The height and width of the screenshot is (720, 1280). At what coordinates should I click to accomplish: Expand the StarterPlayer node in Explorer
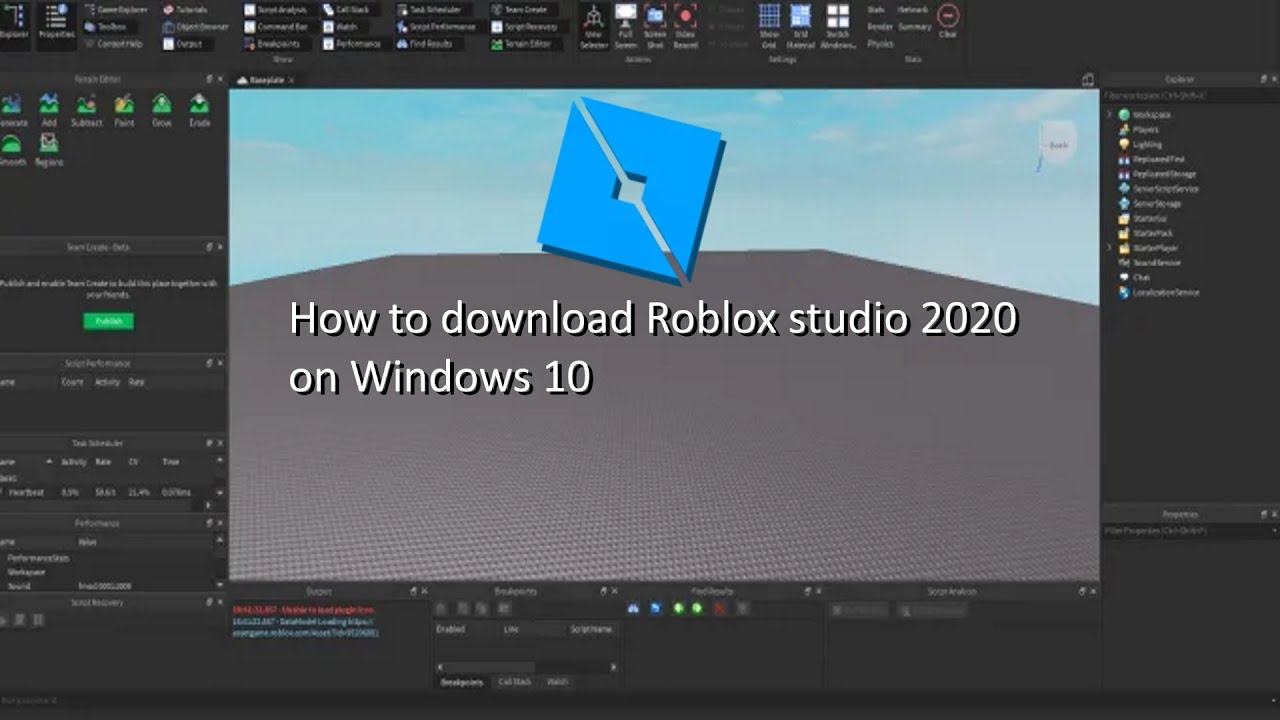[x=1110, y=248]
